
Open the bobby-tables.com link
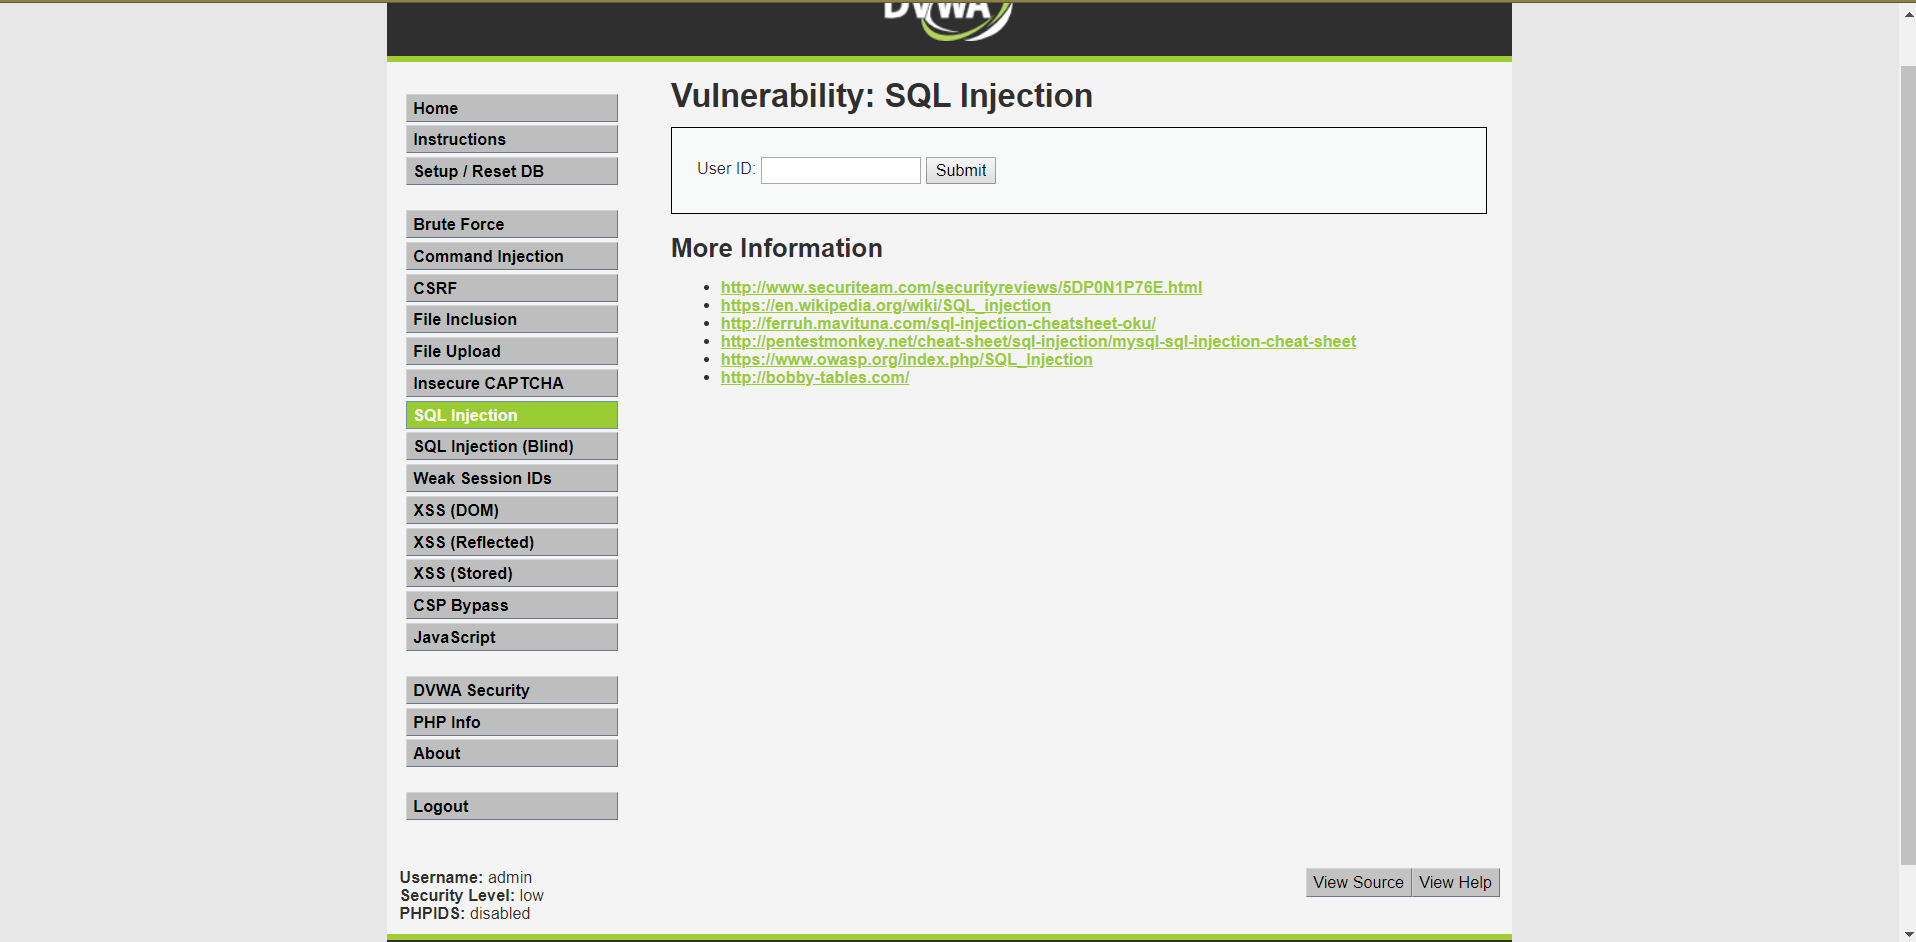click(x=815, y=377)
